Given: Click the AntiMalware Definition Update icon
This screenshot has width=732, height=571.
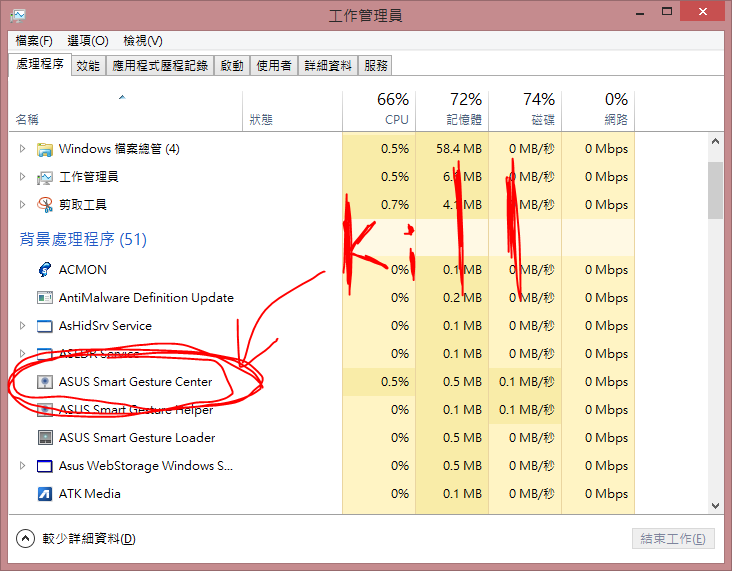Looking at the screenshot, I should [45, 298].
